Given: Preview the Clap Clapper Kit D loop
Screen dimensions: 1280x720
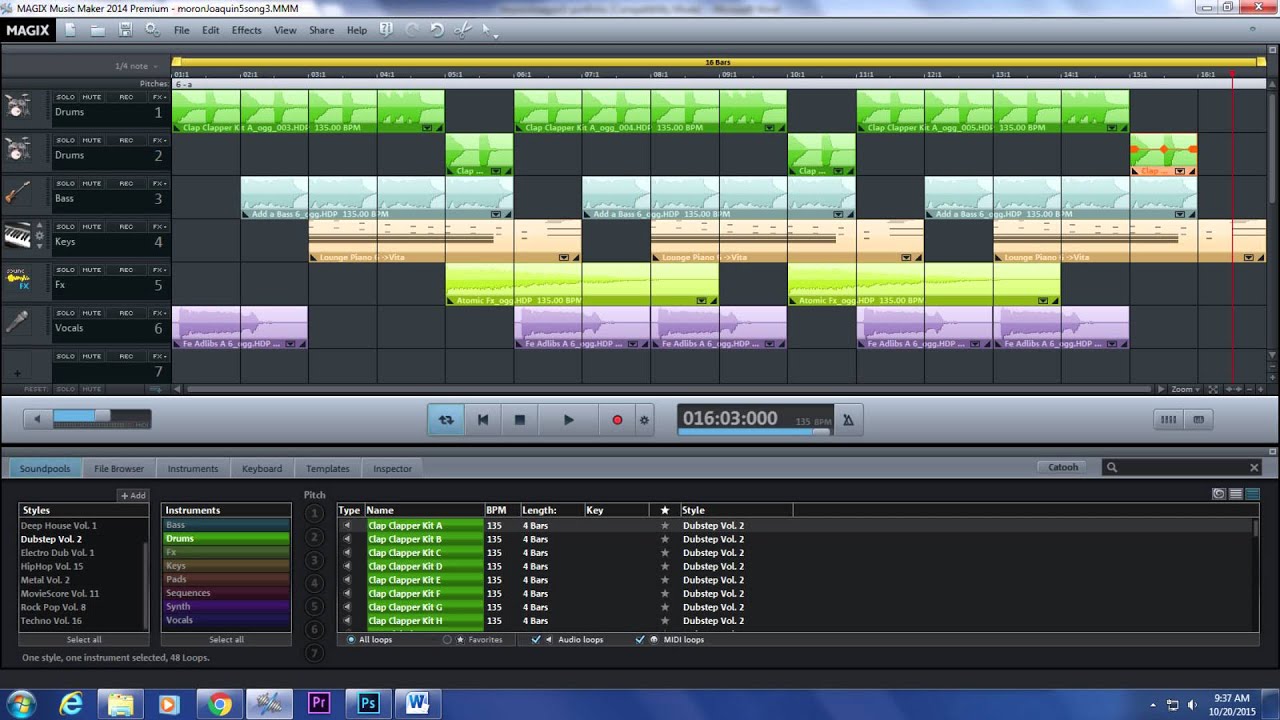Looking at the screenshot, I should point(348,566).
